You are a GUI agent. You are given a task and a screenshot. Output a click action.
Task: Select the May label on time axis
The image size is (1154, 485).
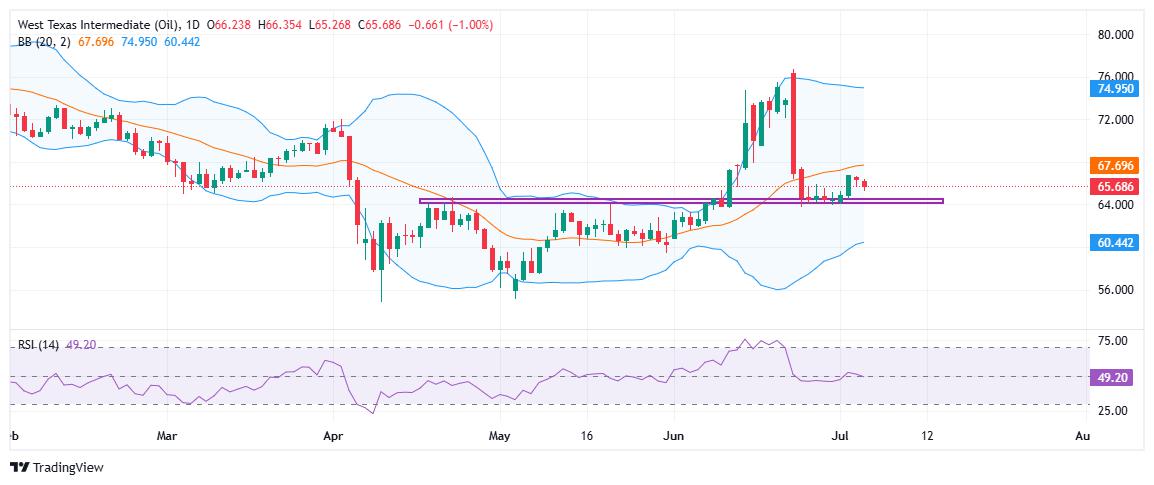(x=500, y=436)
